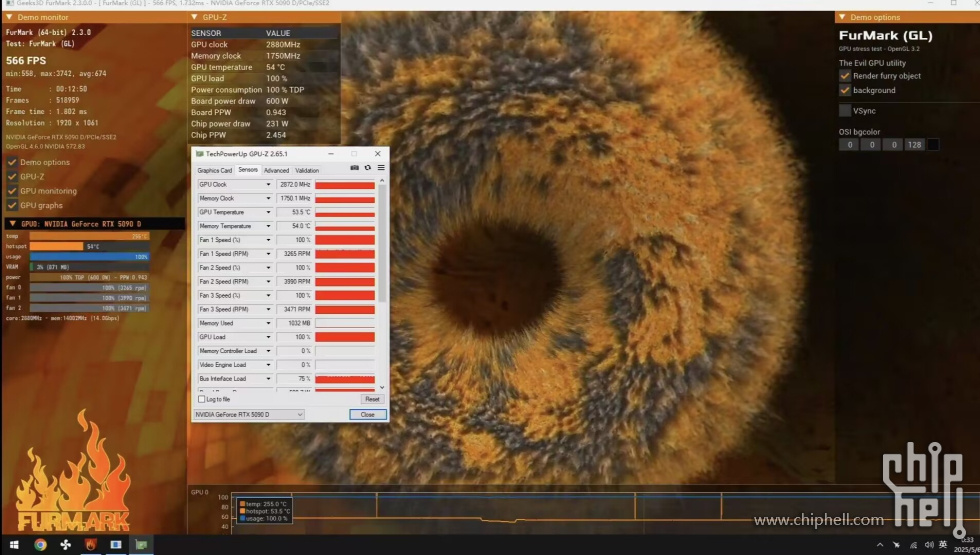This screenshot has height=555, width=980.
Task: Click the GPU Clock 2872.0 MHz value
Action: [x=294, y=184]
